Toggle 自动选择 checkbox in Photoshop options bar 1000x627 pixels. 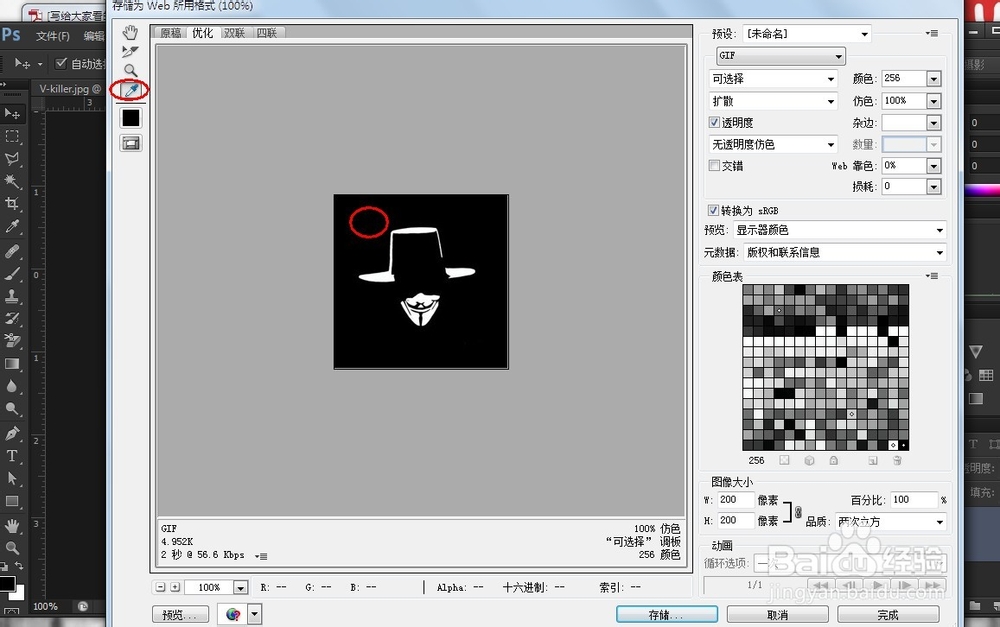click(61, 63)
